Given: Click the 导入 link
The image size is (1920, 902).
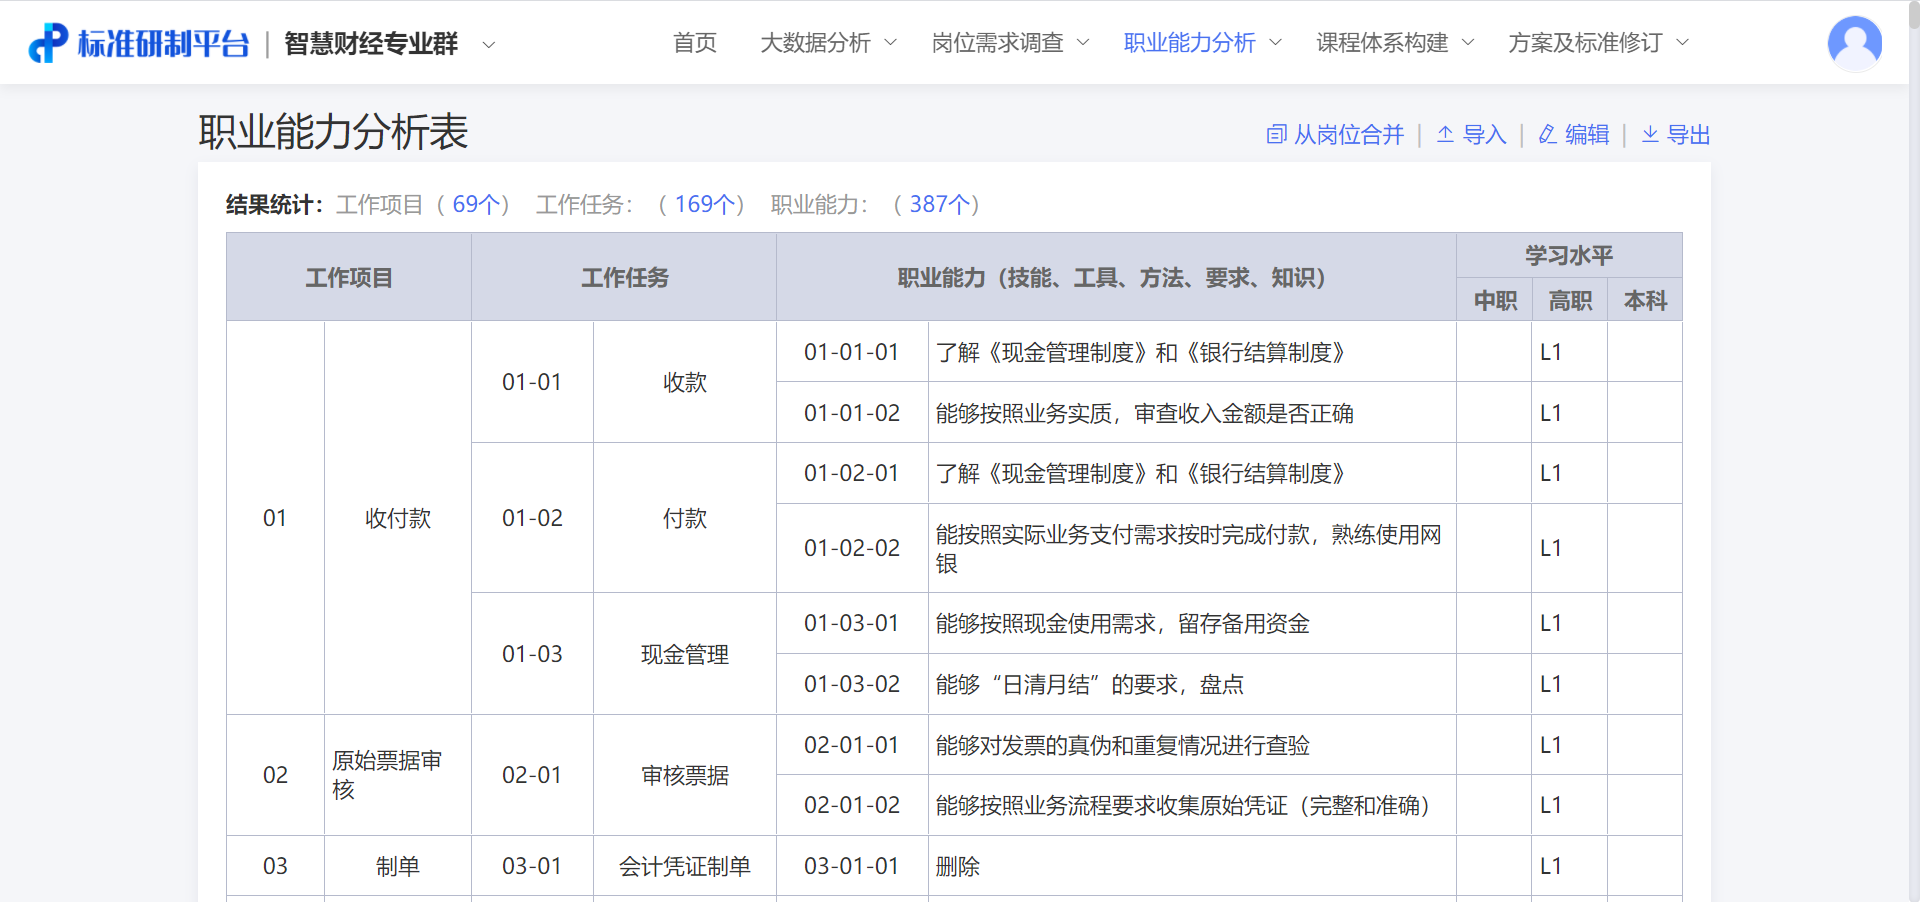Looking at the screenshot, I should pos(1485,135).
